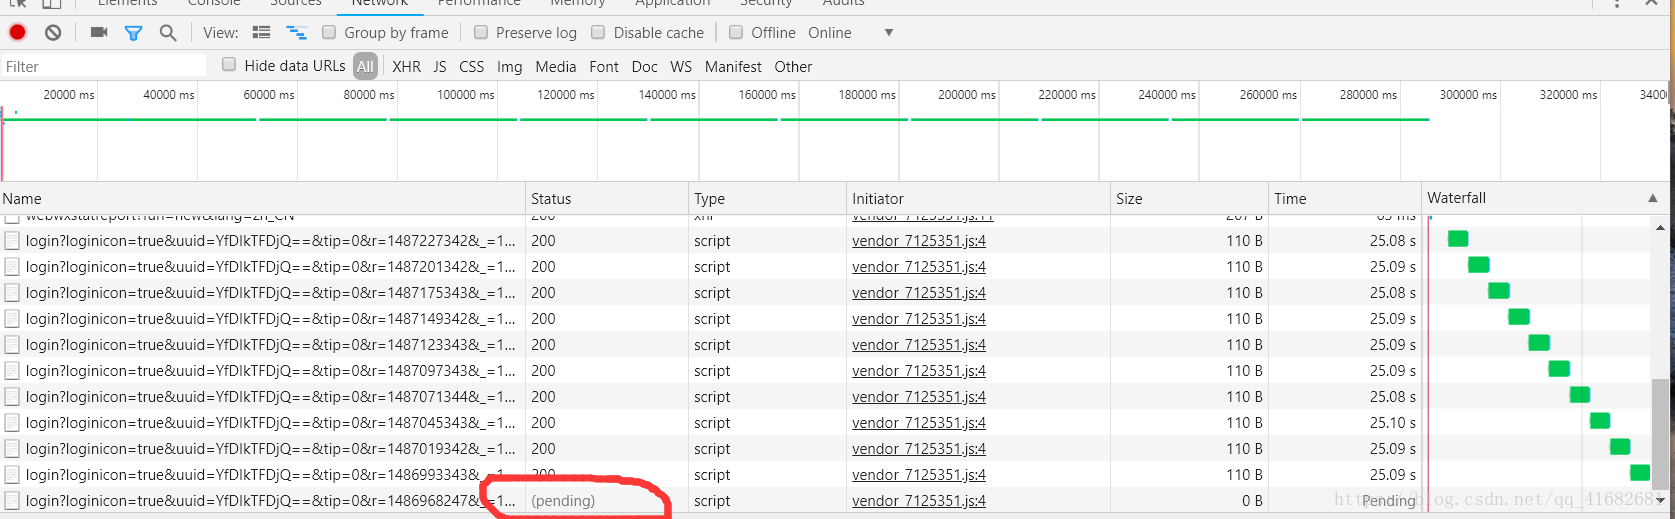Toggle the overview timeline view icon

pyautogui.click(x=296, y=33)
